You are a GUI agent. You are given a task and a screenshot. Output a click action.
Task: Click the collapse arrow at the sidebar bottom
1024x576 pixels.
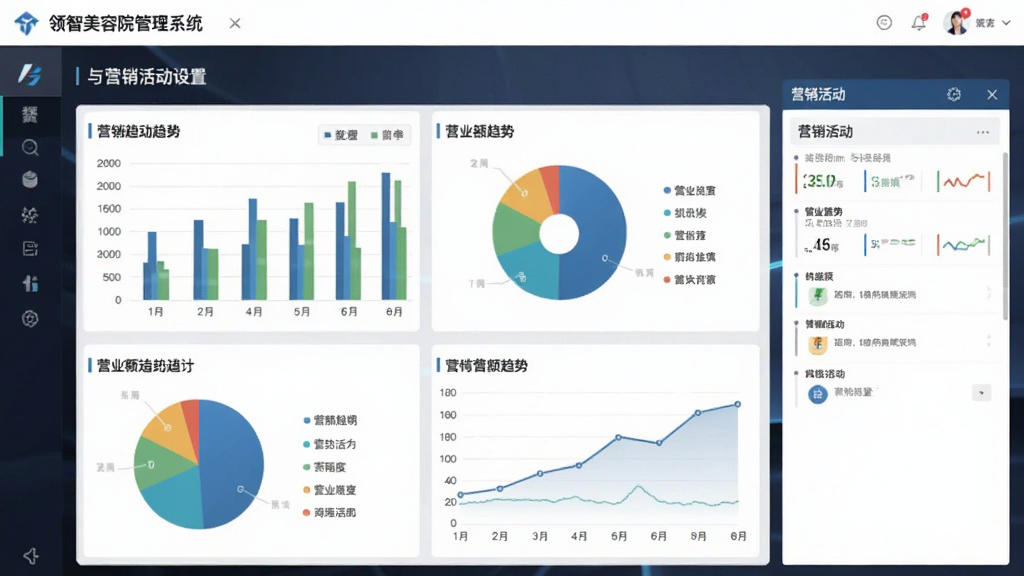(31, 556)
